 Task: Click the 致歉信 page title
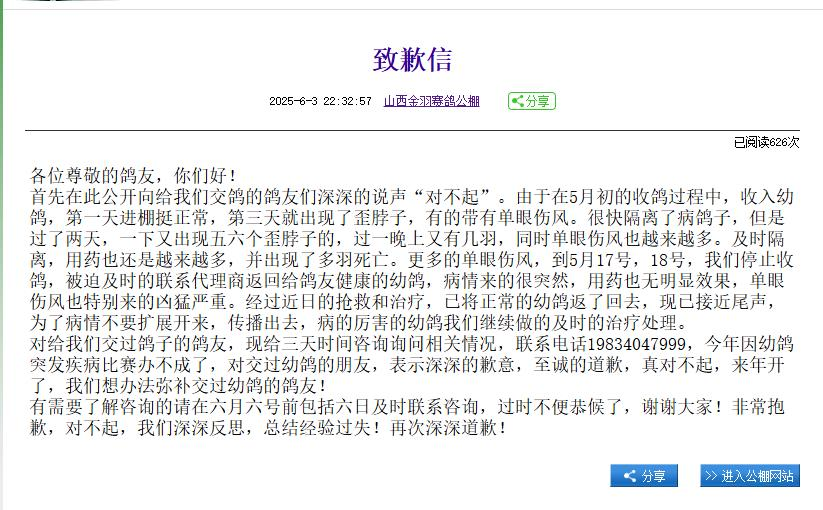pos(412,60)
